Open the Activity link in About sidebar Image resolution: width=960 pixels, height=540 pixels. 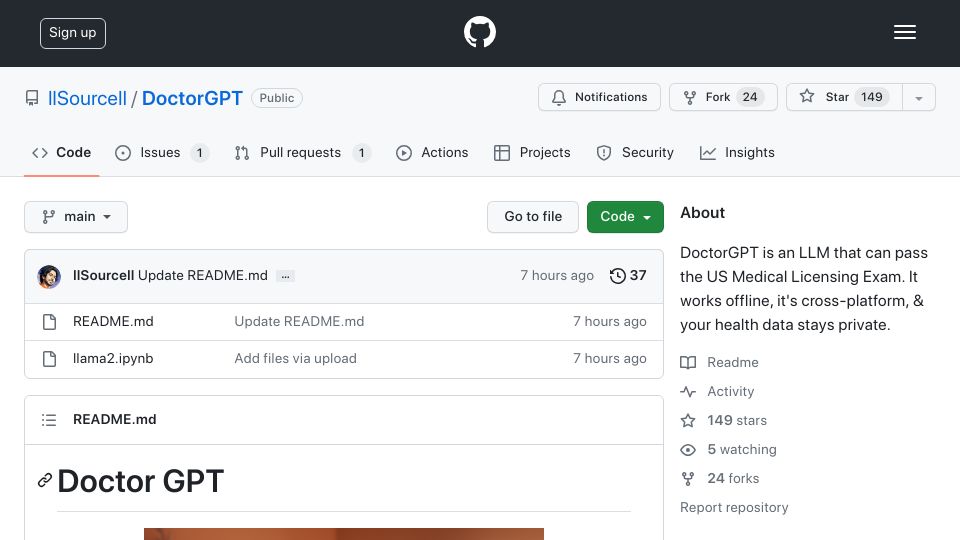(x=717, y=391)
